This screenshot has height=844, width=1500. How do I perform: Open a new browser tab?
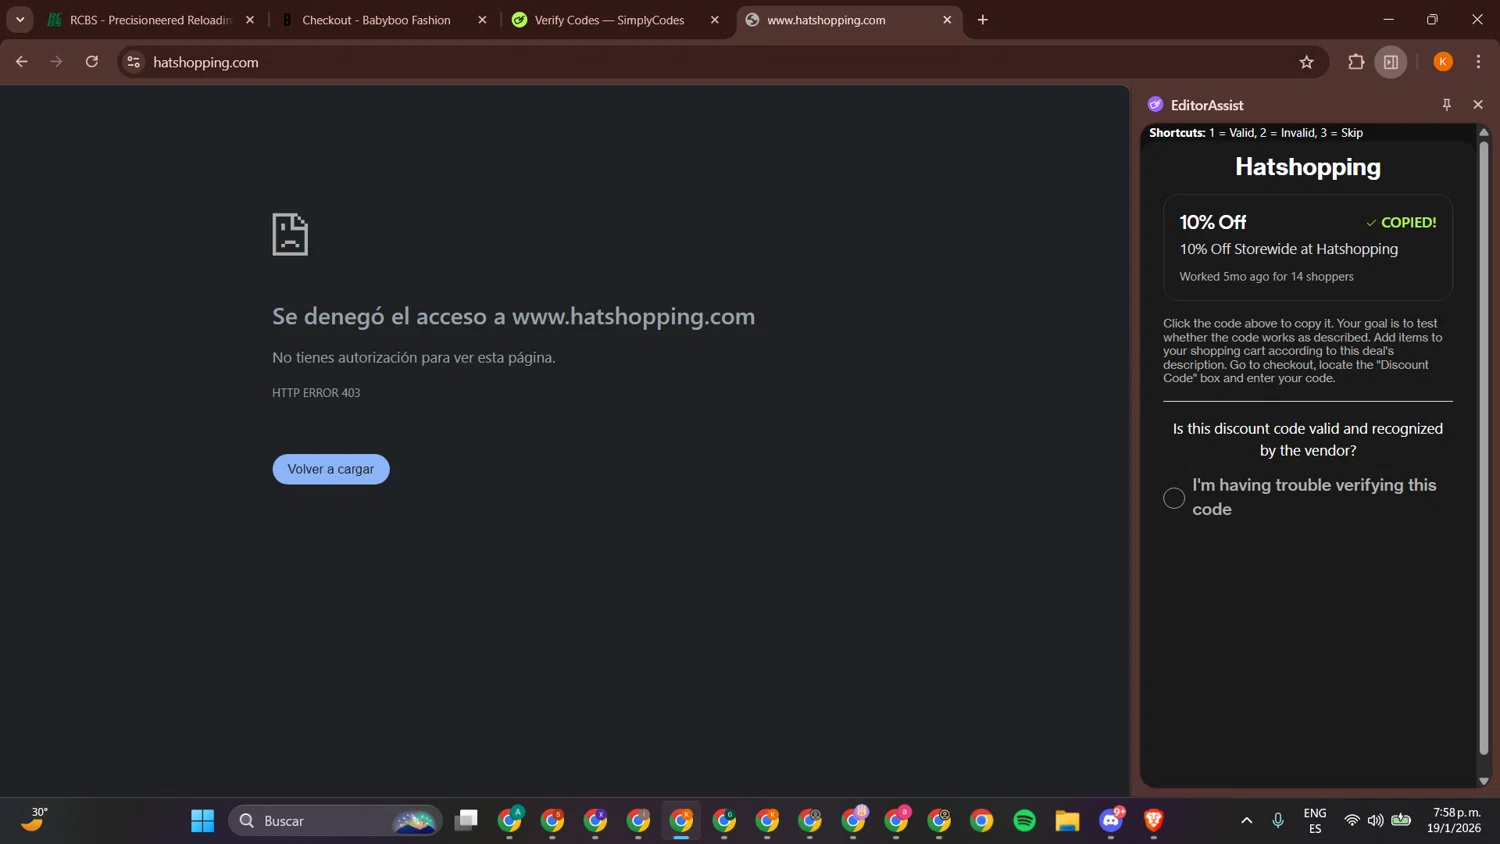point(983,20)
